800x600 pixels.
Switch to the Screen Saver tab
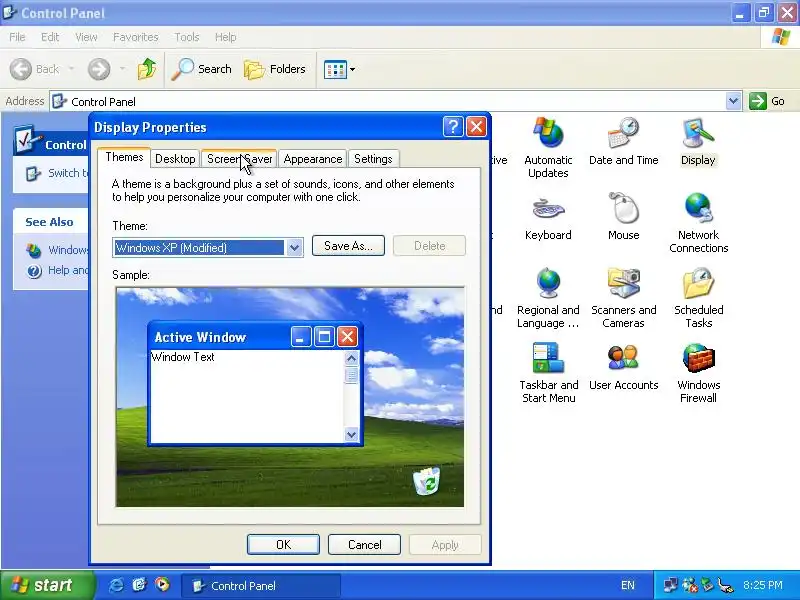(x=239, y=159)
